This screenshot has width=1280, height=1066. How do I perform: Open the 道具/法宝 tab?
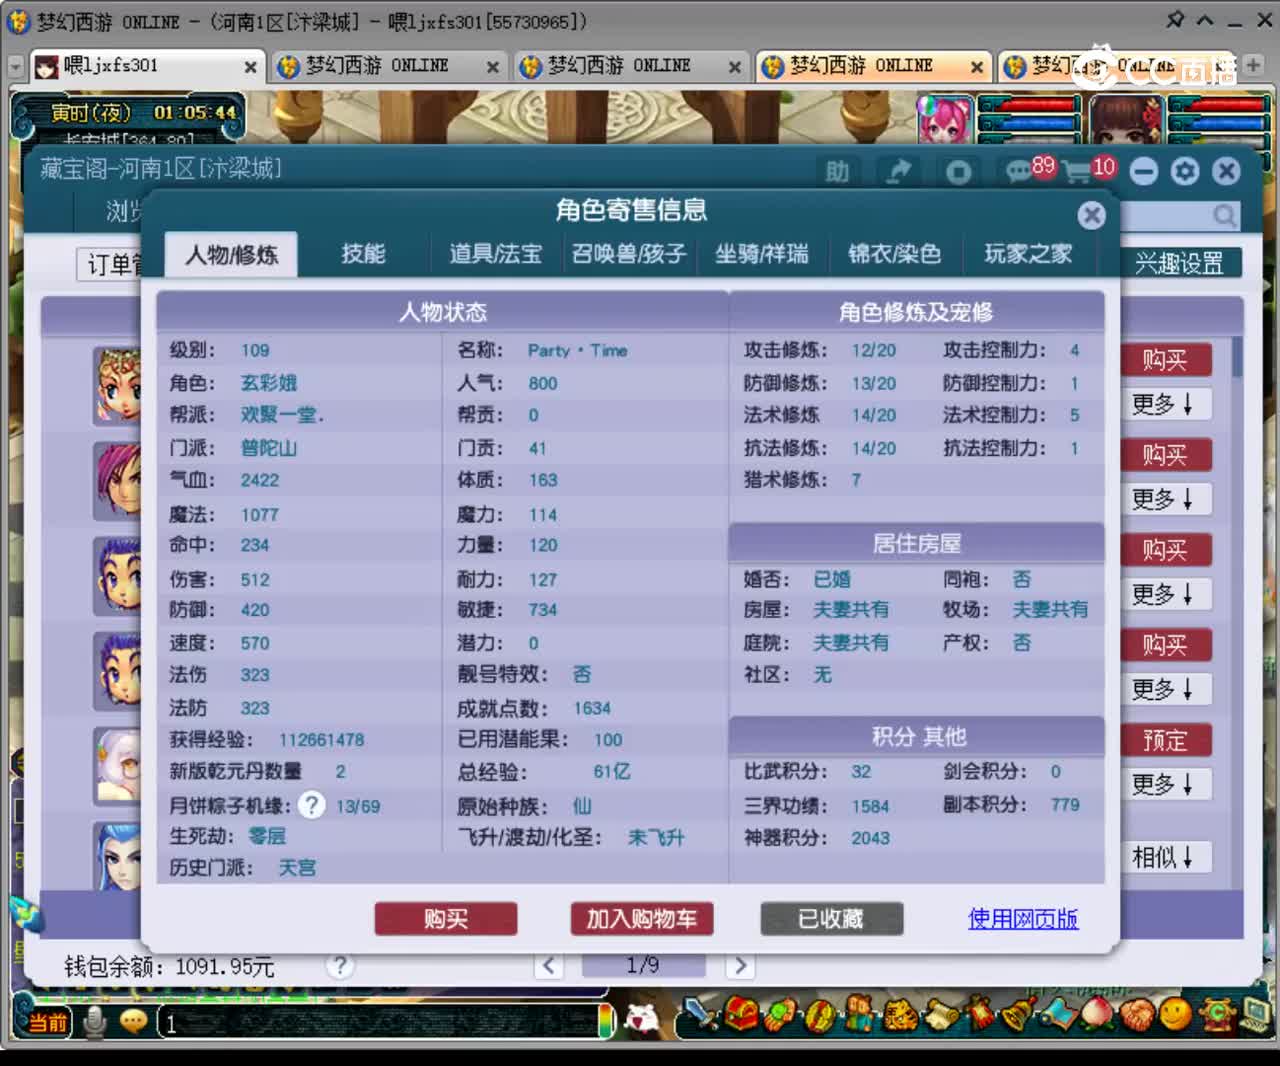click(496, 254)
